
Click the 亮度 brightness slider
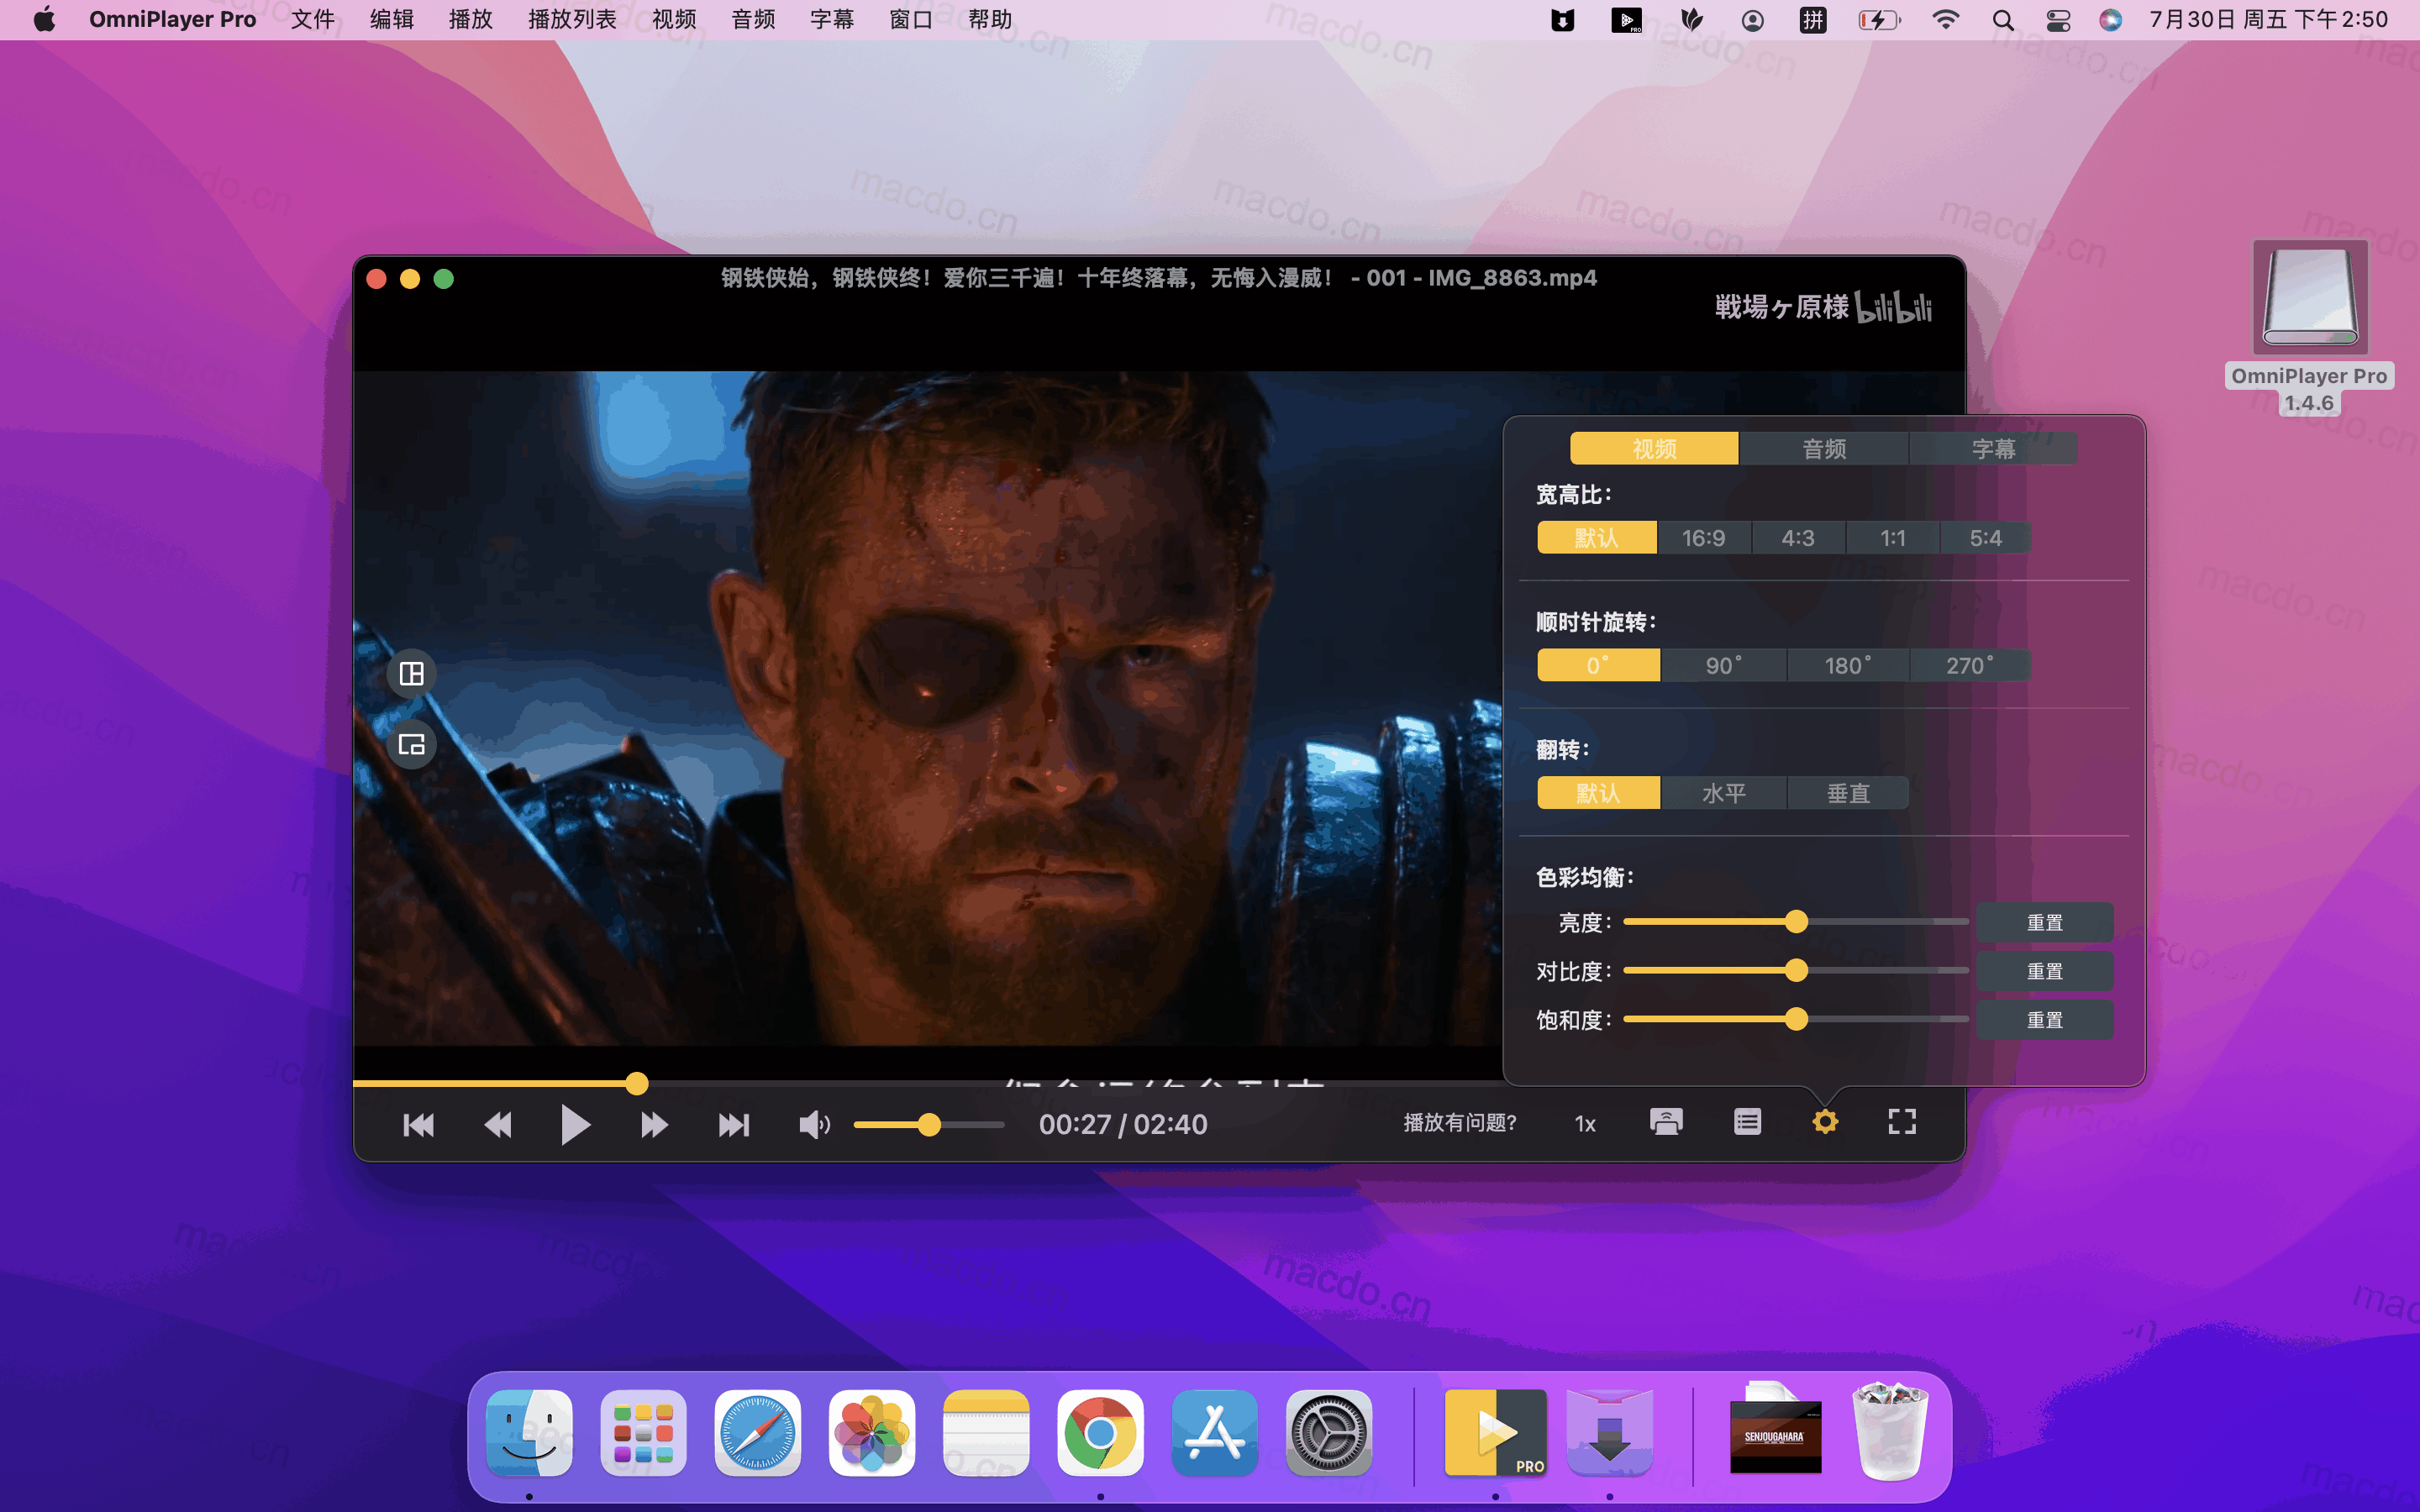tap(1796, 921)
